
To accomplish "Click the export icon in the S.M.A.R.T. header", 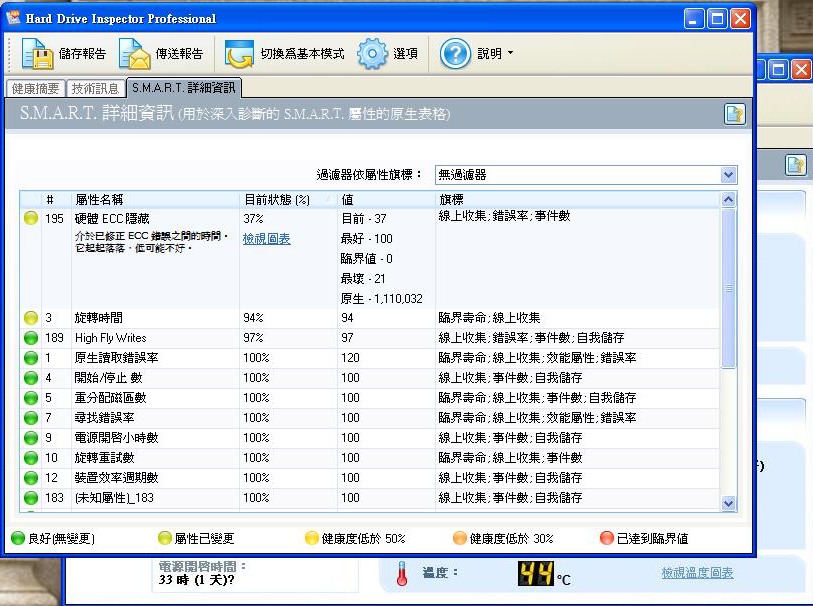I will coord(735,114).
